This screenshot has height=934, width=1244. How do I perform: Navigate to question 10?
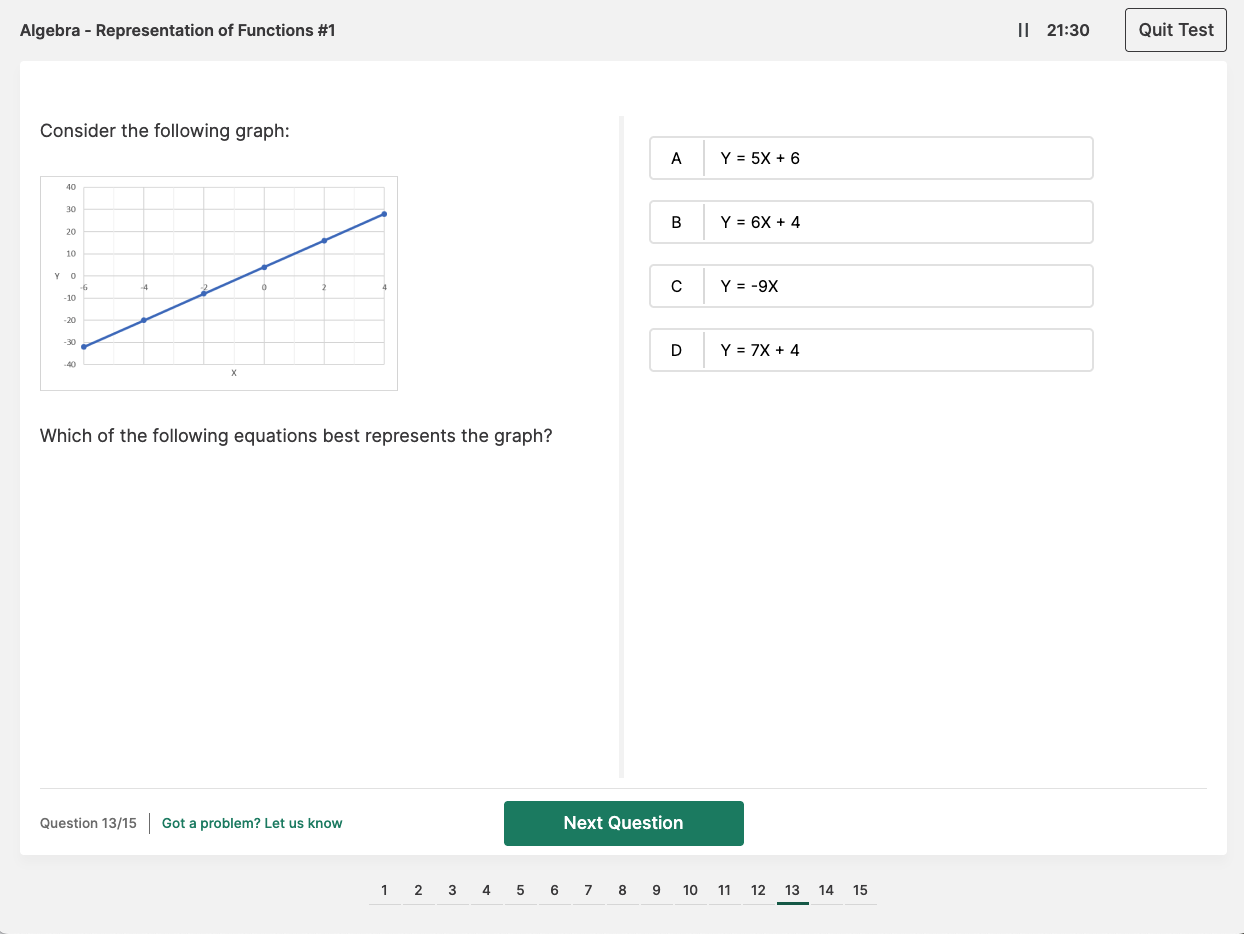[690, 890]
